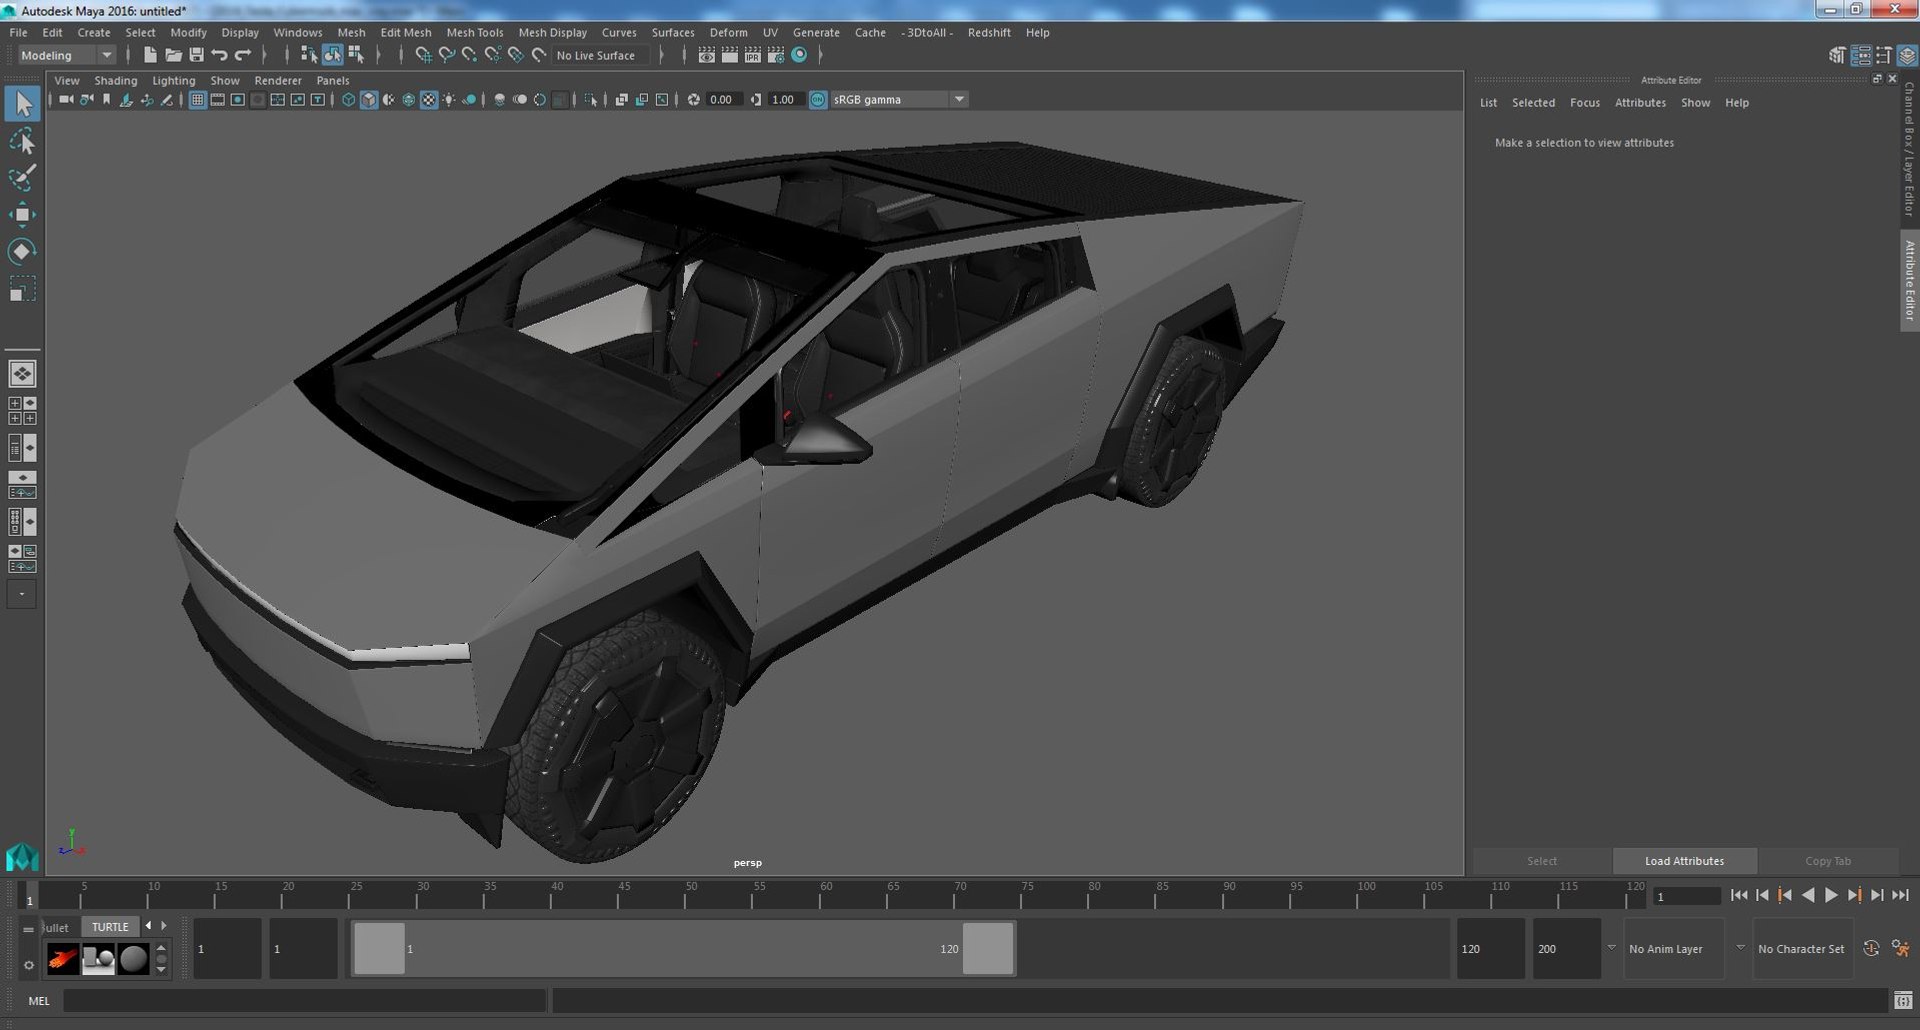1920x1030 pixels.
Task: Open a scene with folder icon
Action: point(173,55)
